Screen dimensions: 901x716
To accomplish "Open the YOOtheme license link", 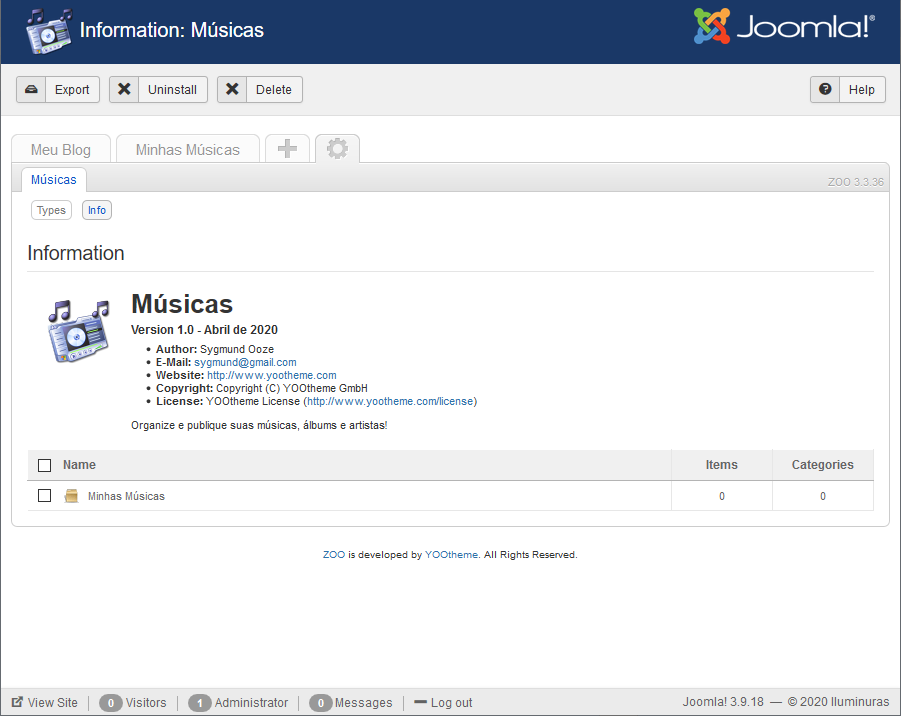I will click(x=391, y=401).
